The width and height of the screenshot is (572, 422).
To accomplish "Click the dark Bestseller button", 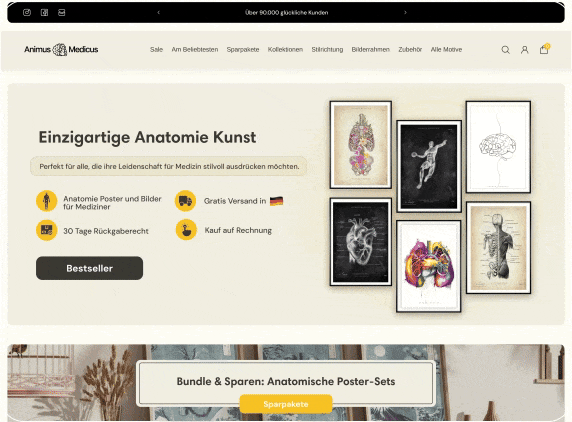I will 89,268.
